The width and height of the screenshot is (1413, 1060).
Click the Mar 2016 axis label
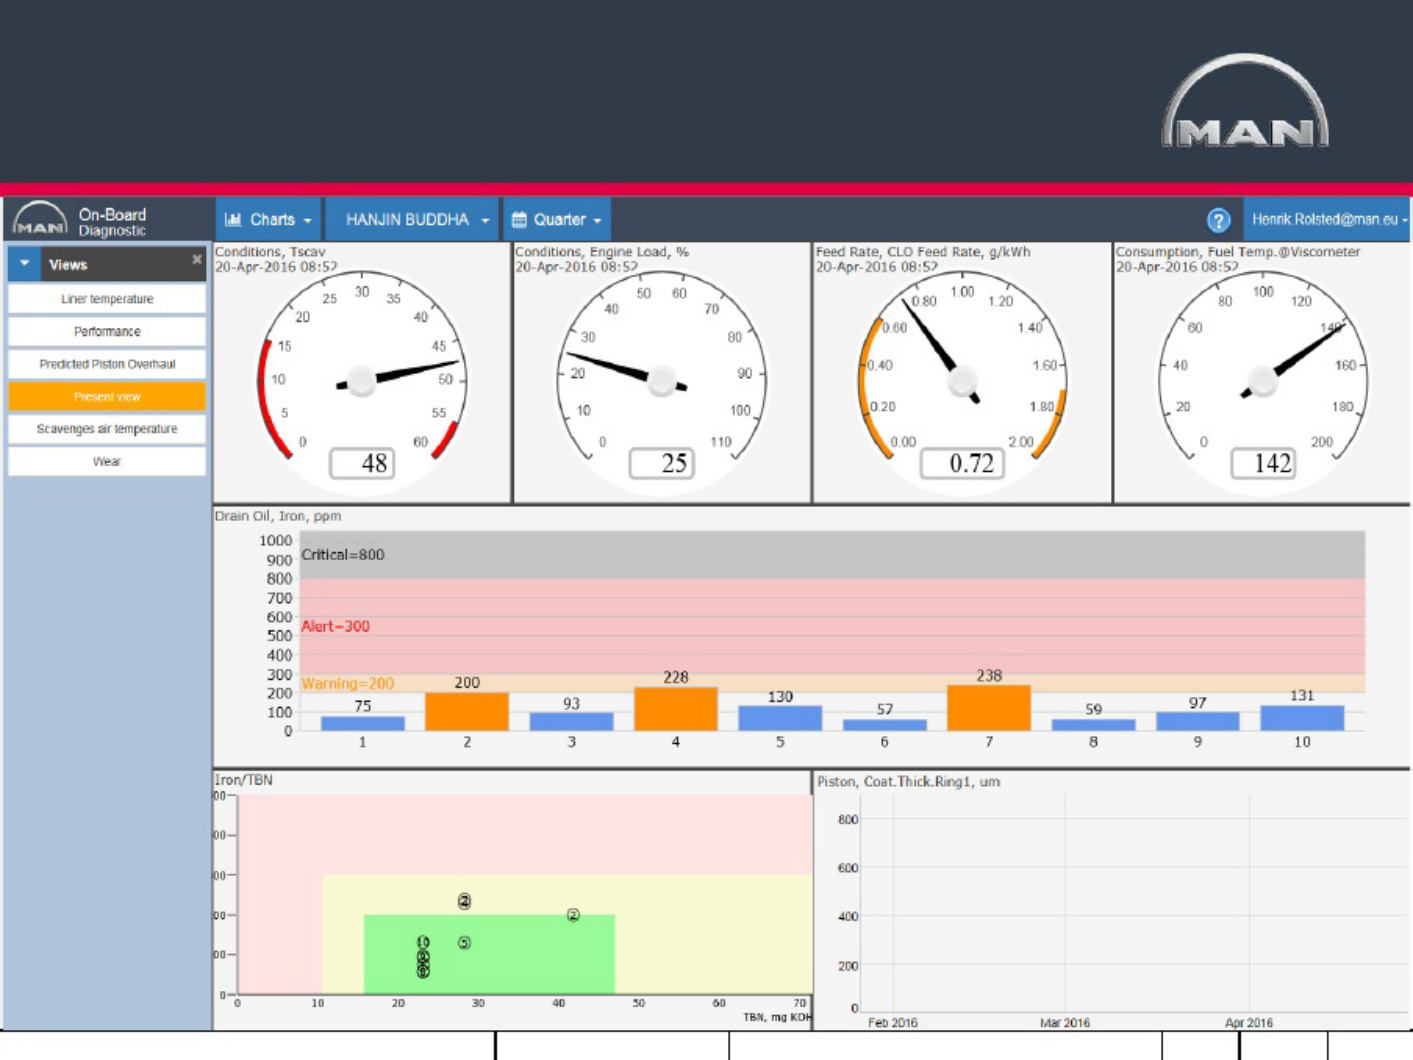[1065, 1023]
